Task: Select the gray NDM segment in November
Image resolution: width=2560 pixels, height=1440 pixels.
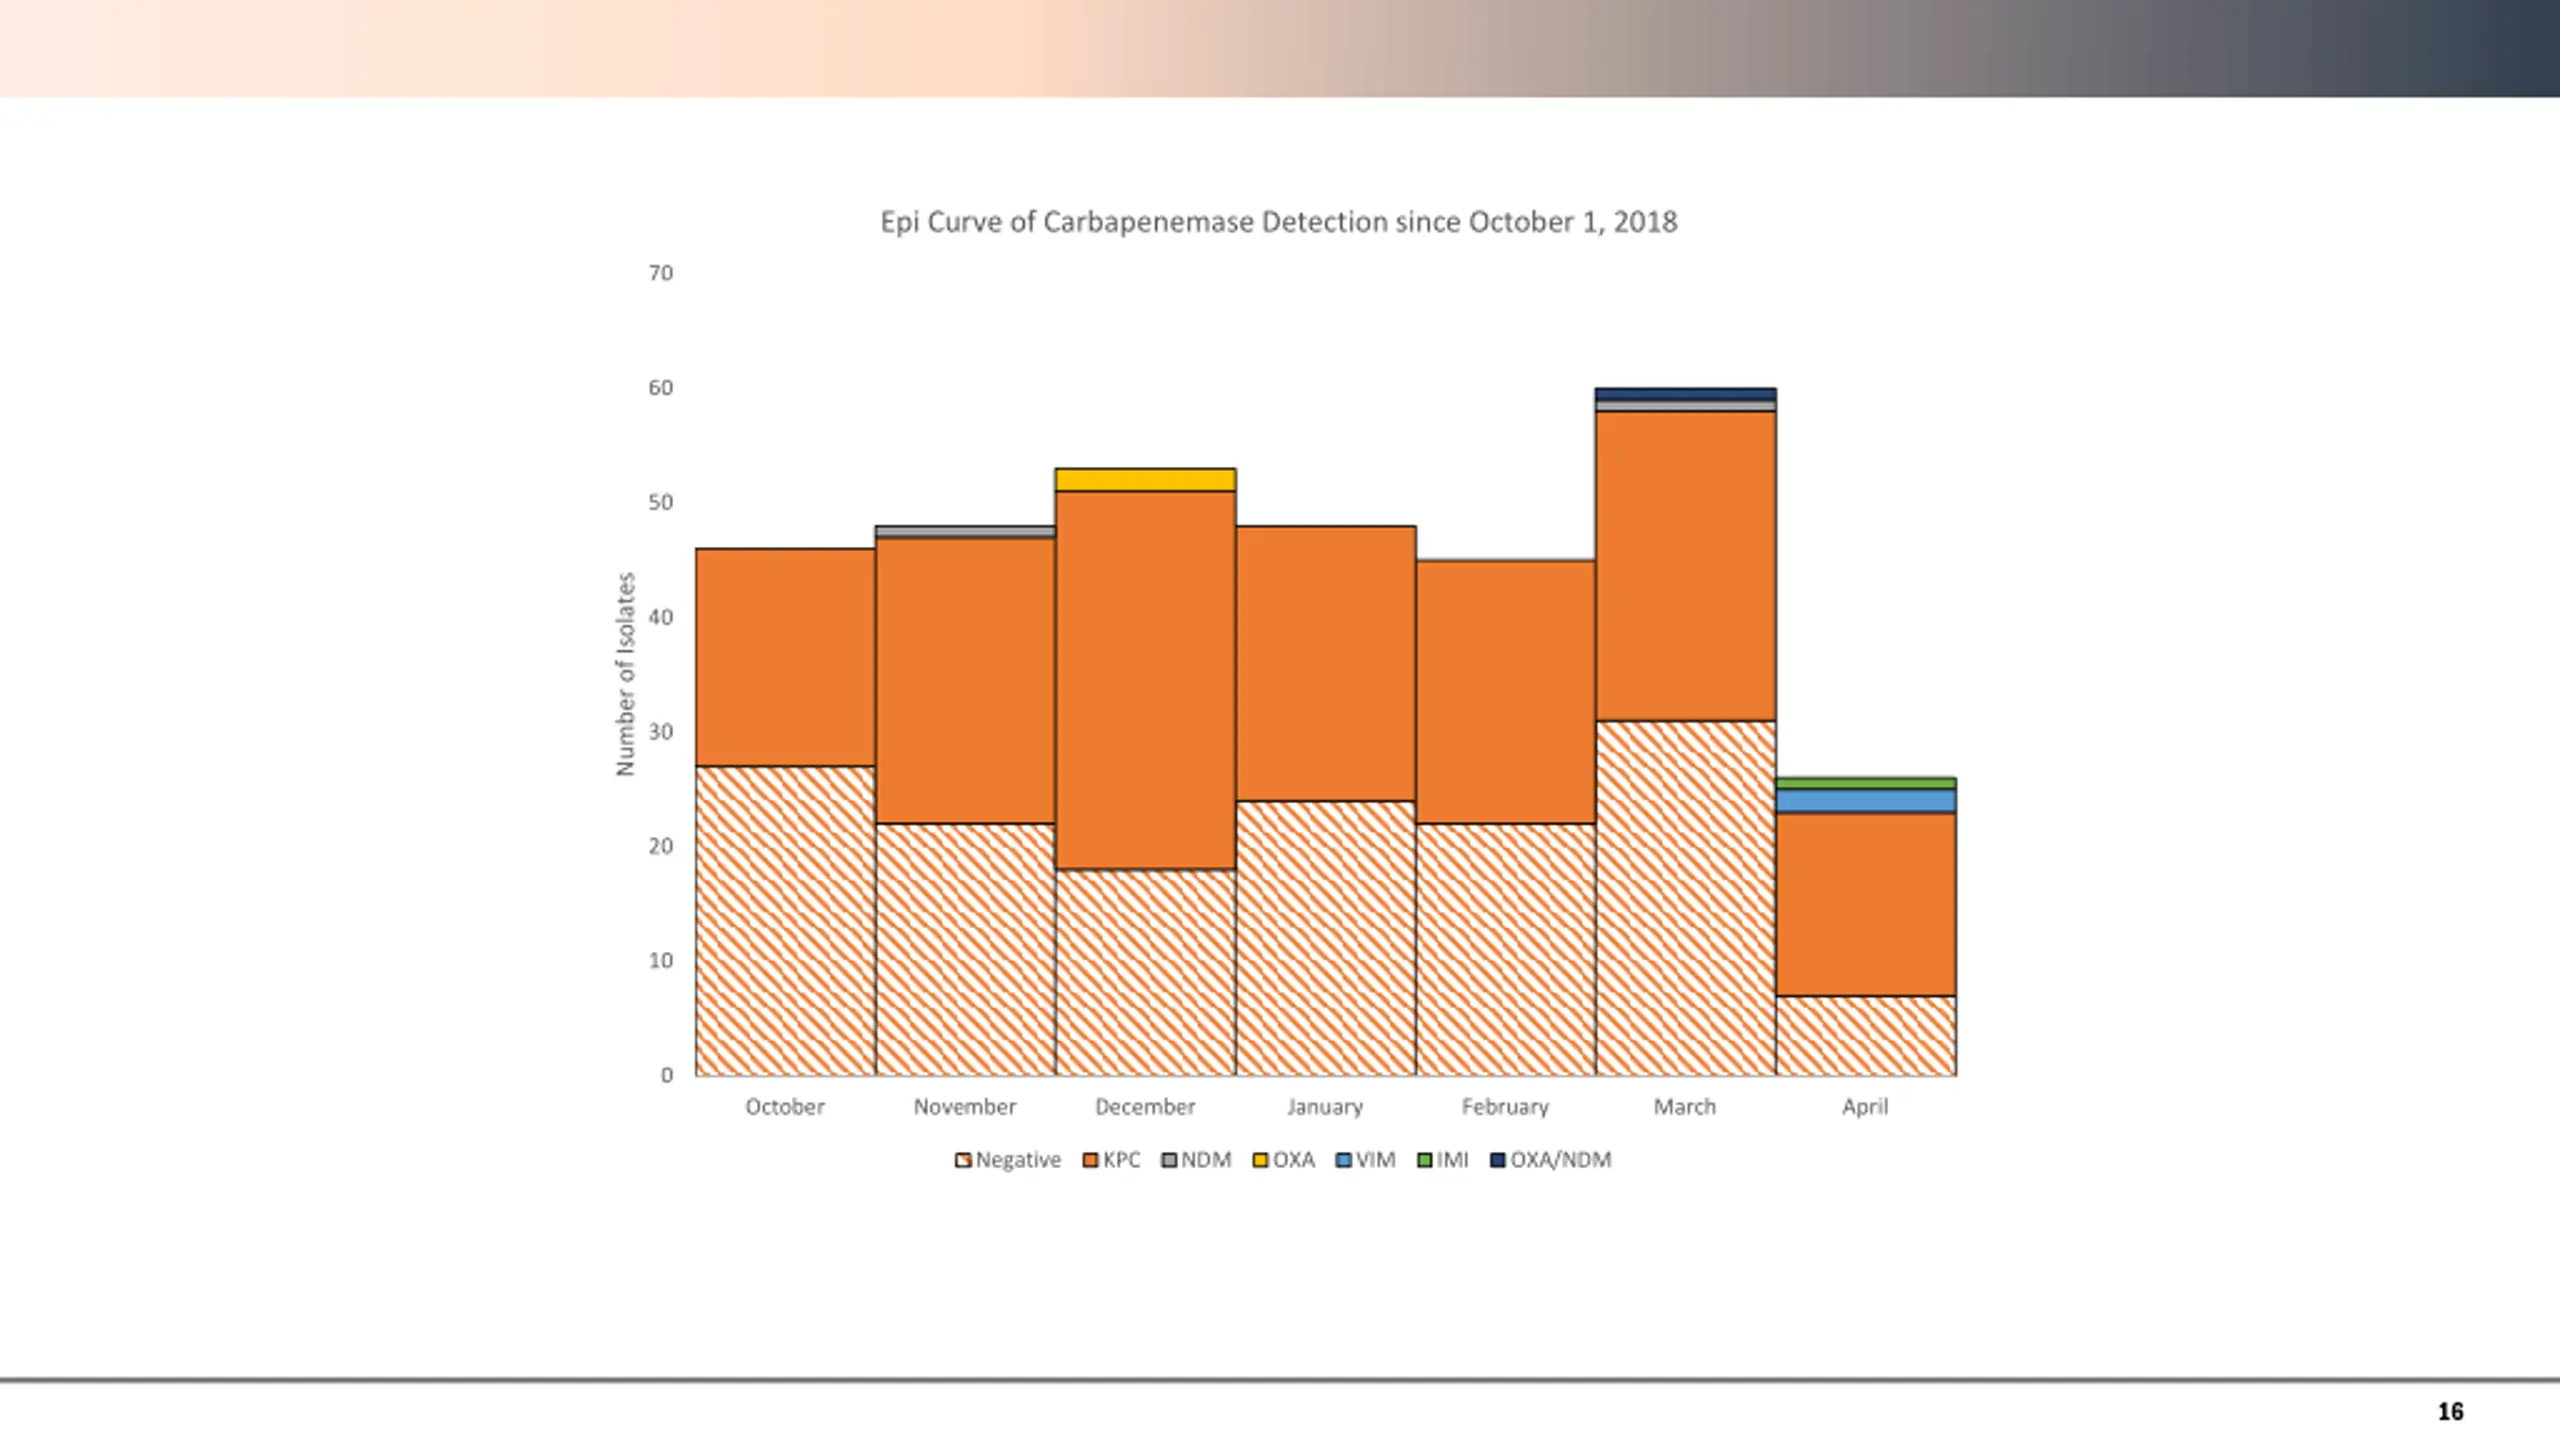Action: point(965,532)
